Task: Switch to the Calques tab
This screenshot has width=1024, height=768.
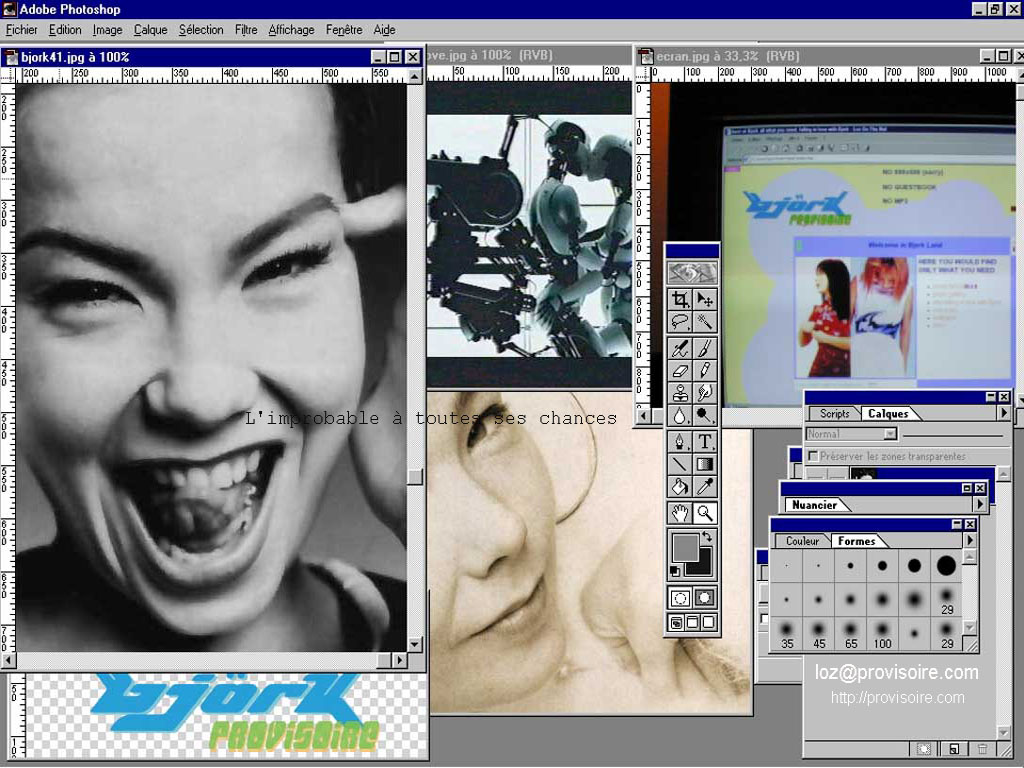Action: (x=888, y=413)
